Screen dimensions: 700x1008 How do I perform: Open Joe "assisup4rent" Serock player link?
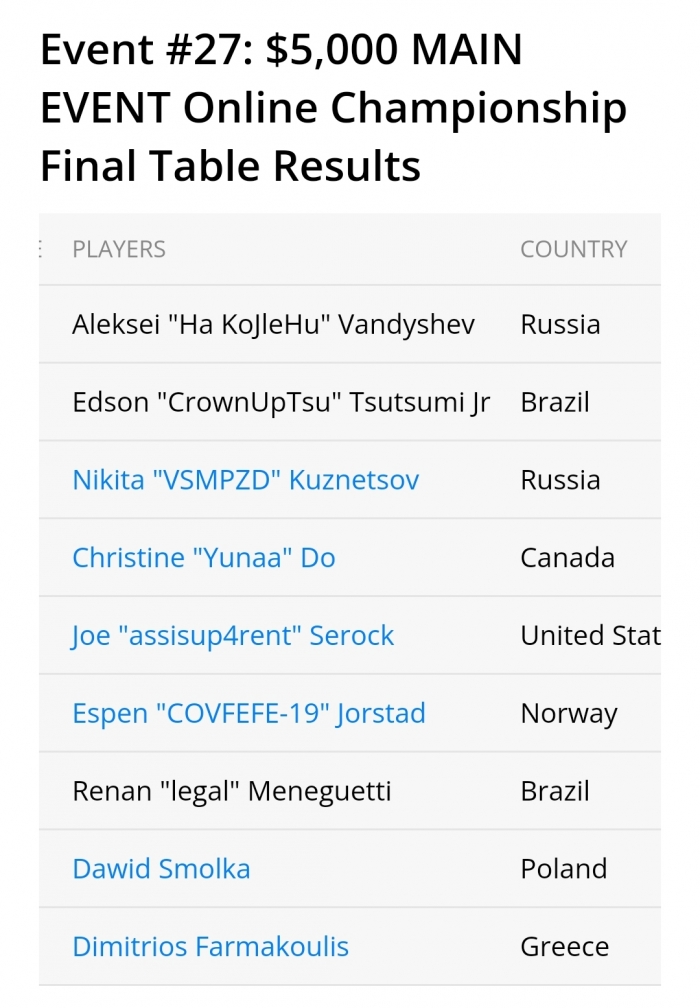(233, 636)
